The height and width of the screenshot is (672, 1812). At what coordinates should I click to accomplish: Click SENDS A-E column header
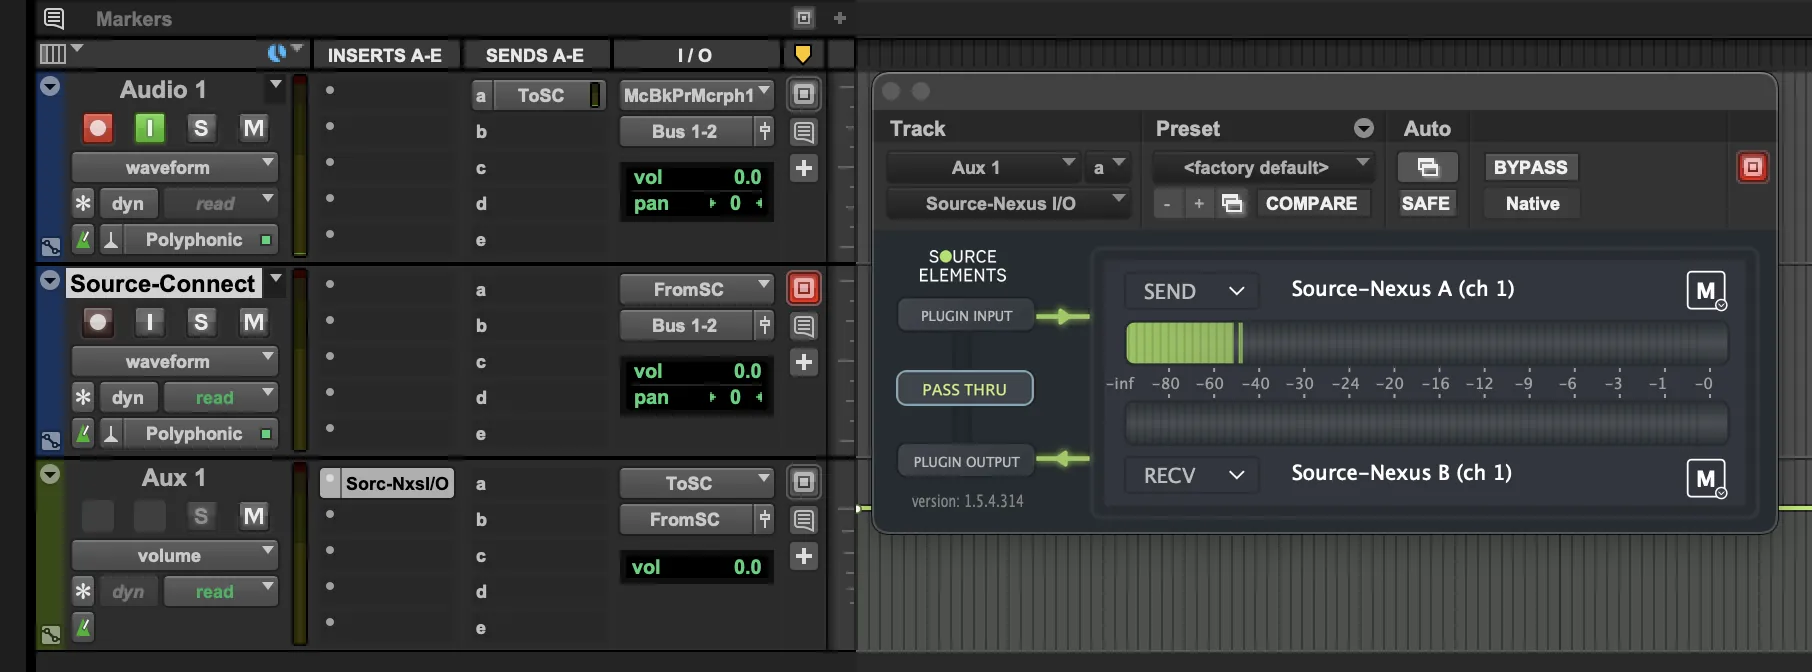[535, 55]
